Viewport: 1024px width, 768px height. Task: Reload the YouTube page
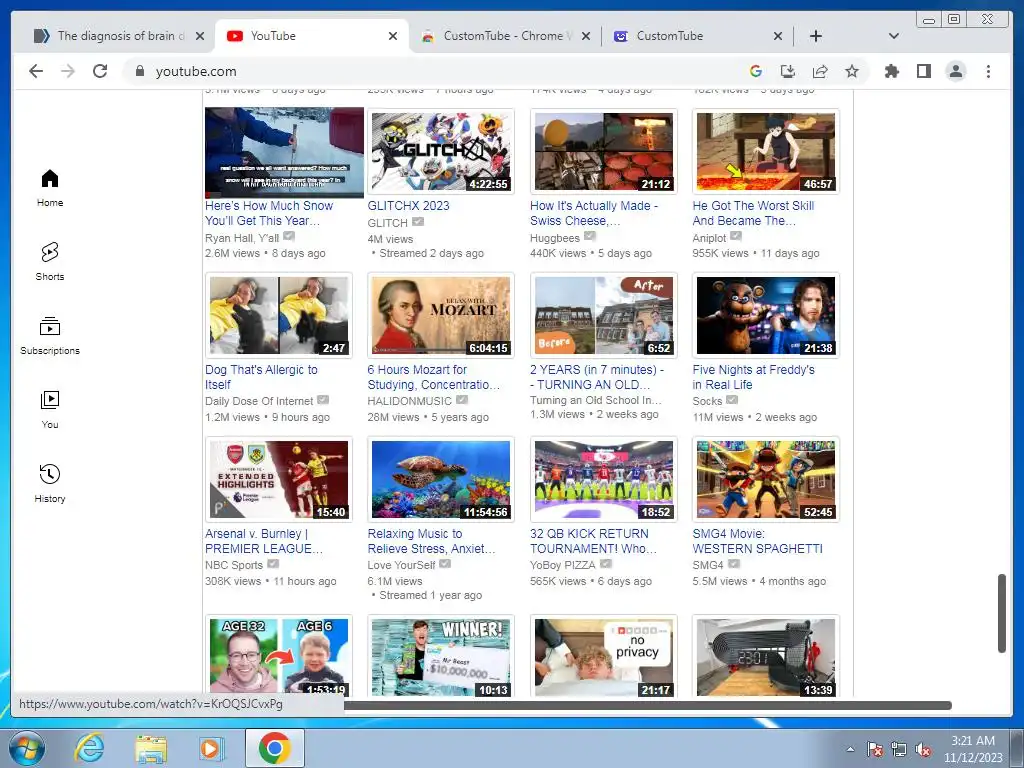100,71
